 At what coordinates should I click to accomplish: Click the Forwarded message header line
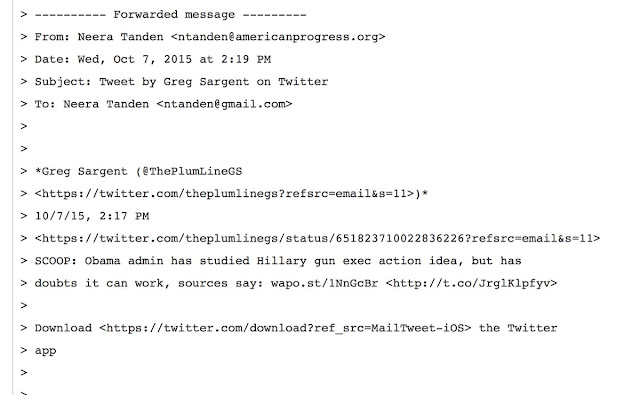170,15
